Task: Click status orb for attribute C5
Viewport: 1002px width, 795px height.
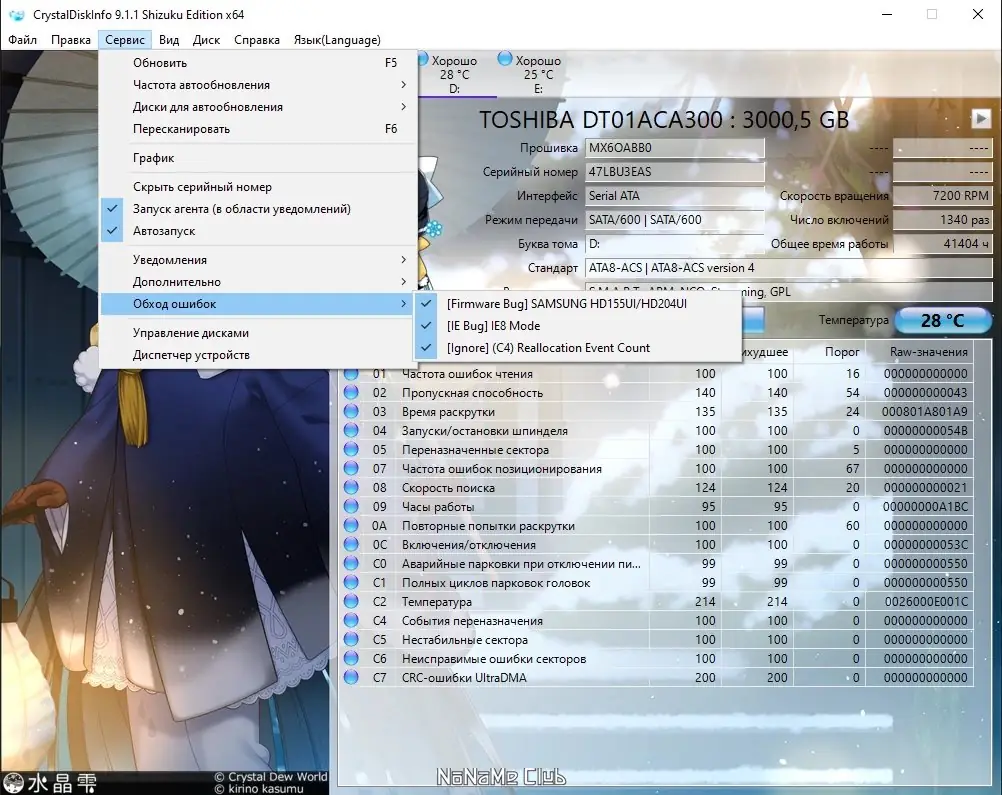Action: pos(351,639)
